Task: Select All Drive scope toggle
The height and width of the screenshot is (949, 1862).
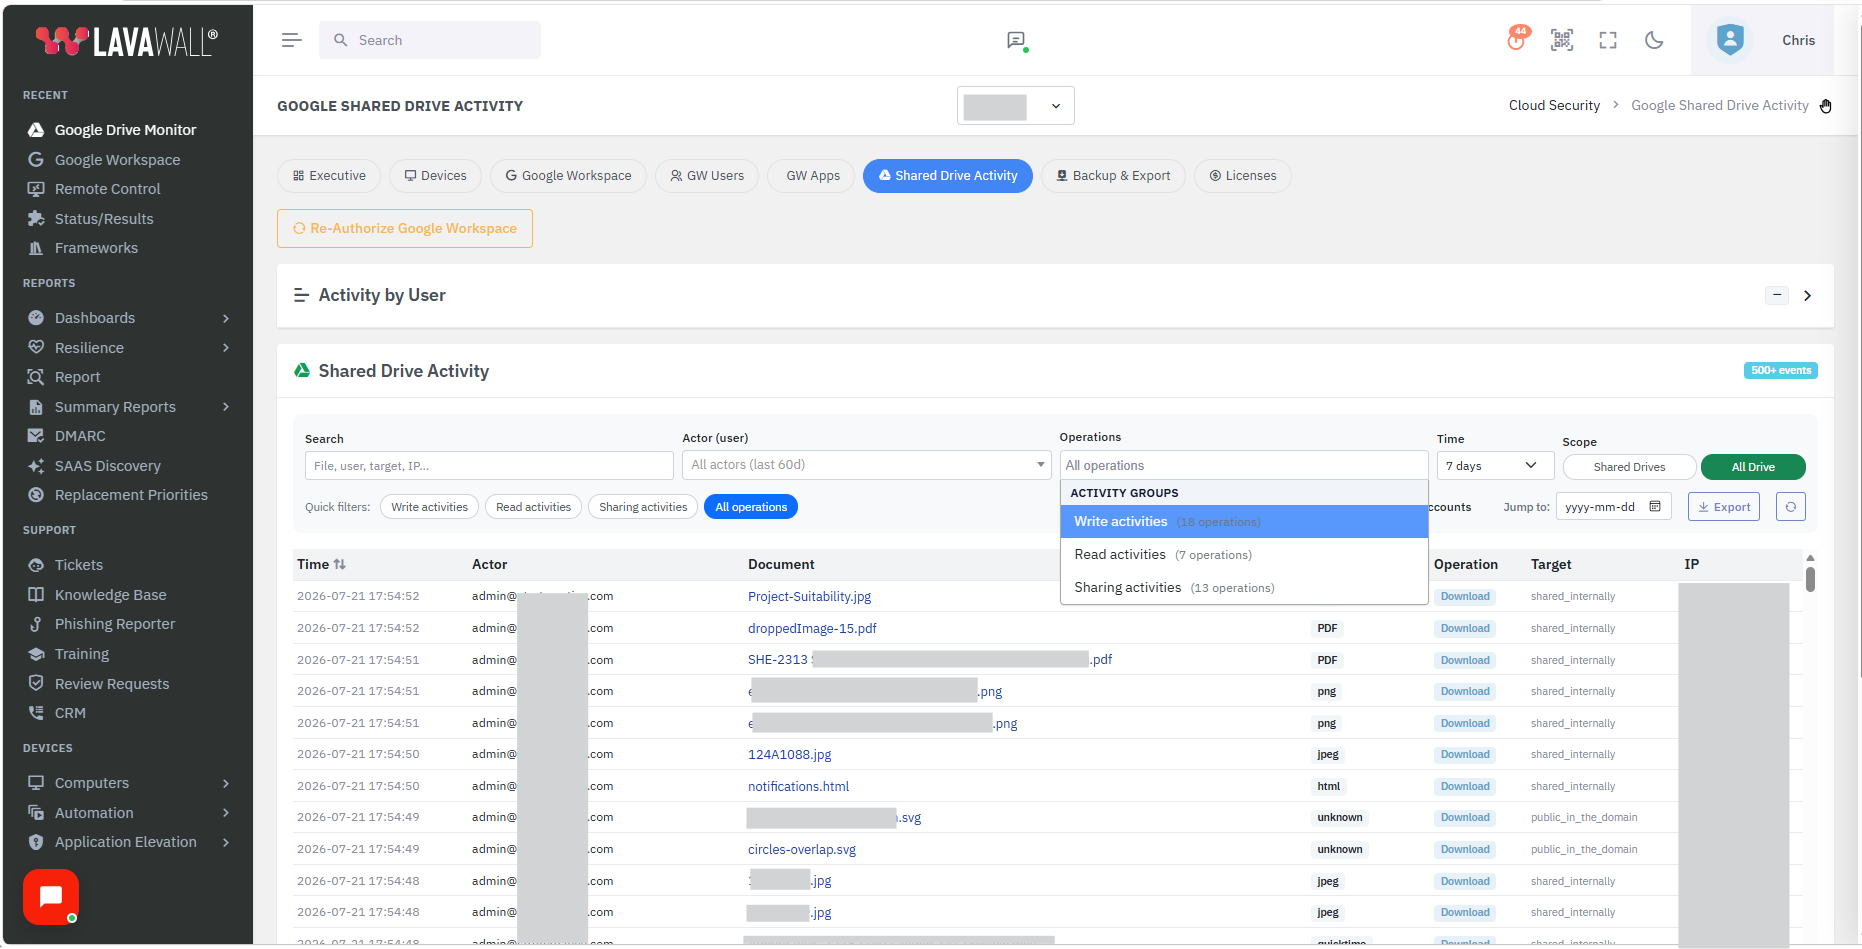Action: [x=1753, y=467]
